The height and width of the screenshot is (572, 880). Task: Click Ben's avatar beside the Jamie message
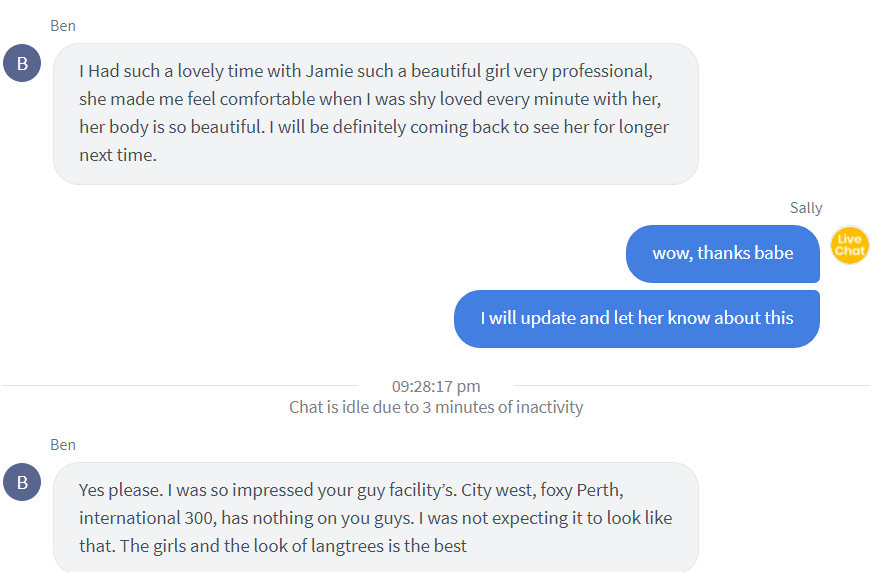point(22,63)
